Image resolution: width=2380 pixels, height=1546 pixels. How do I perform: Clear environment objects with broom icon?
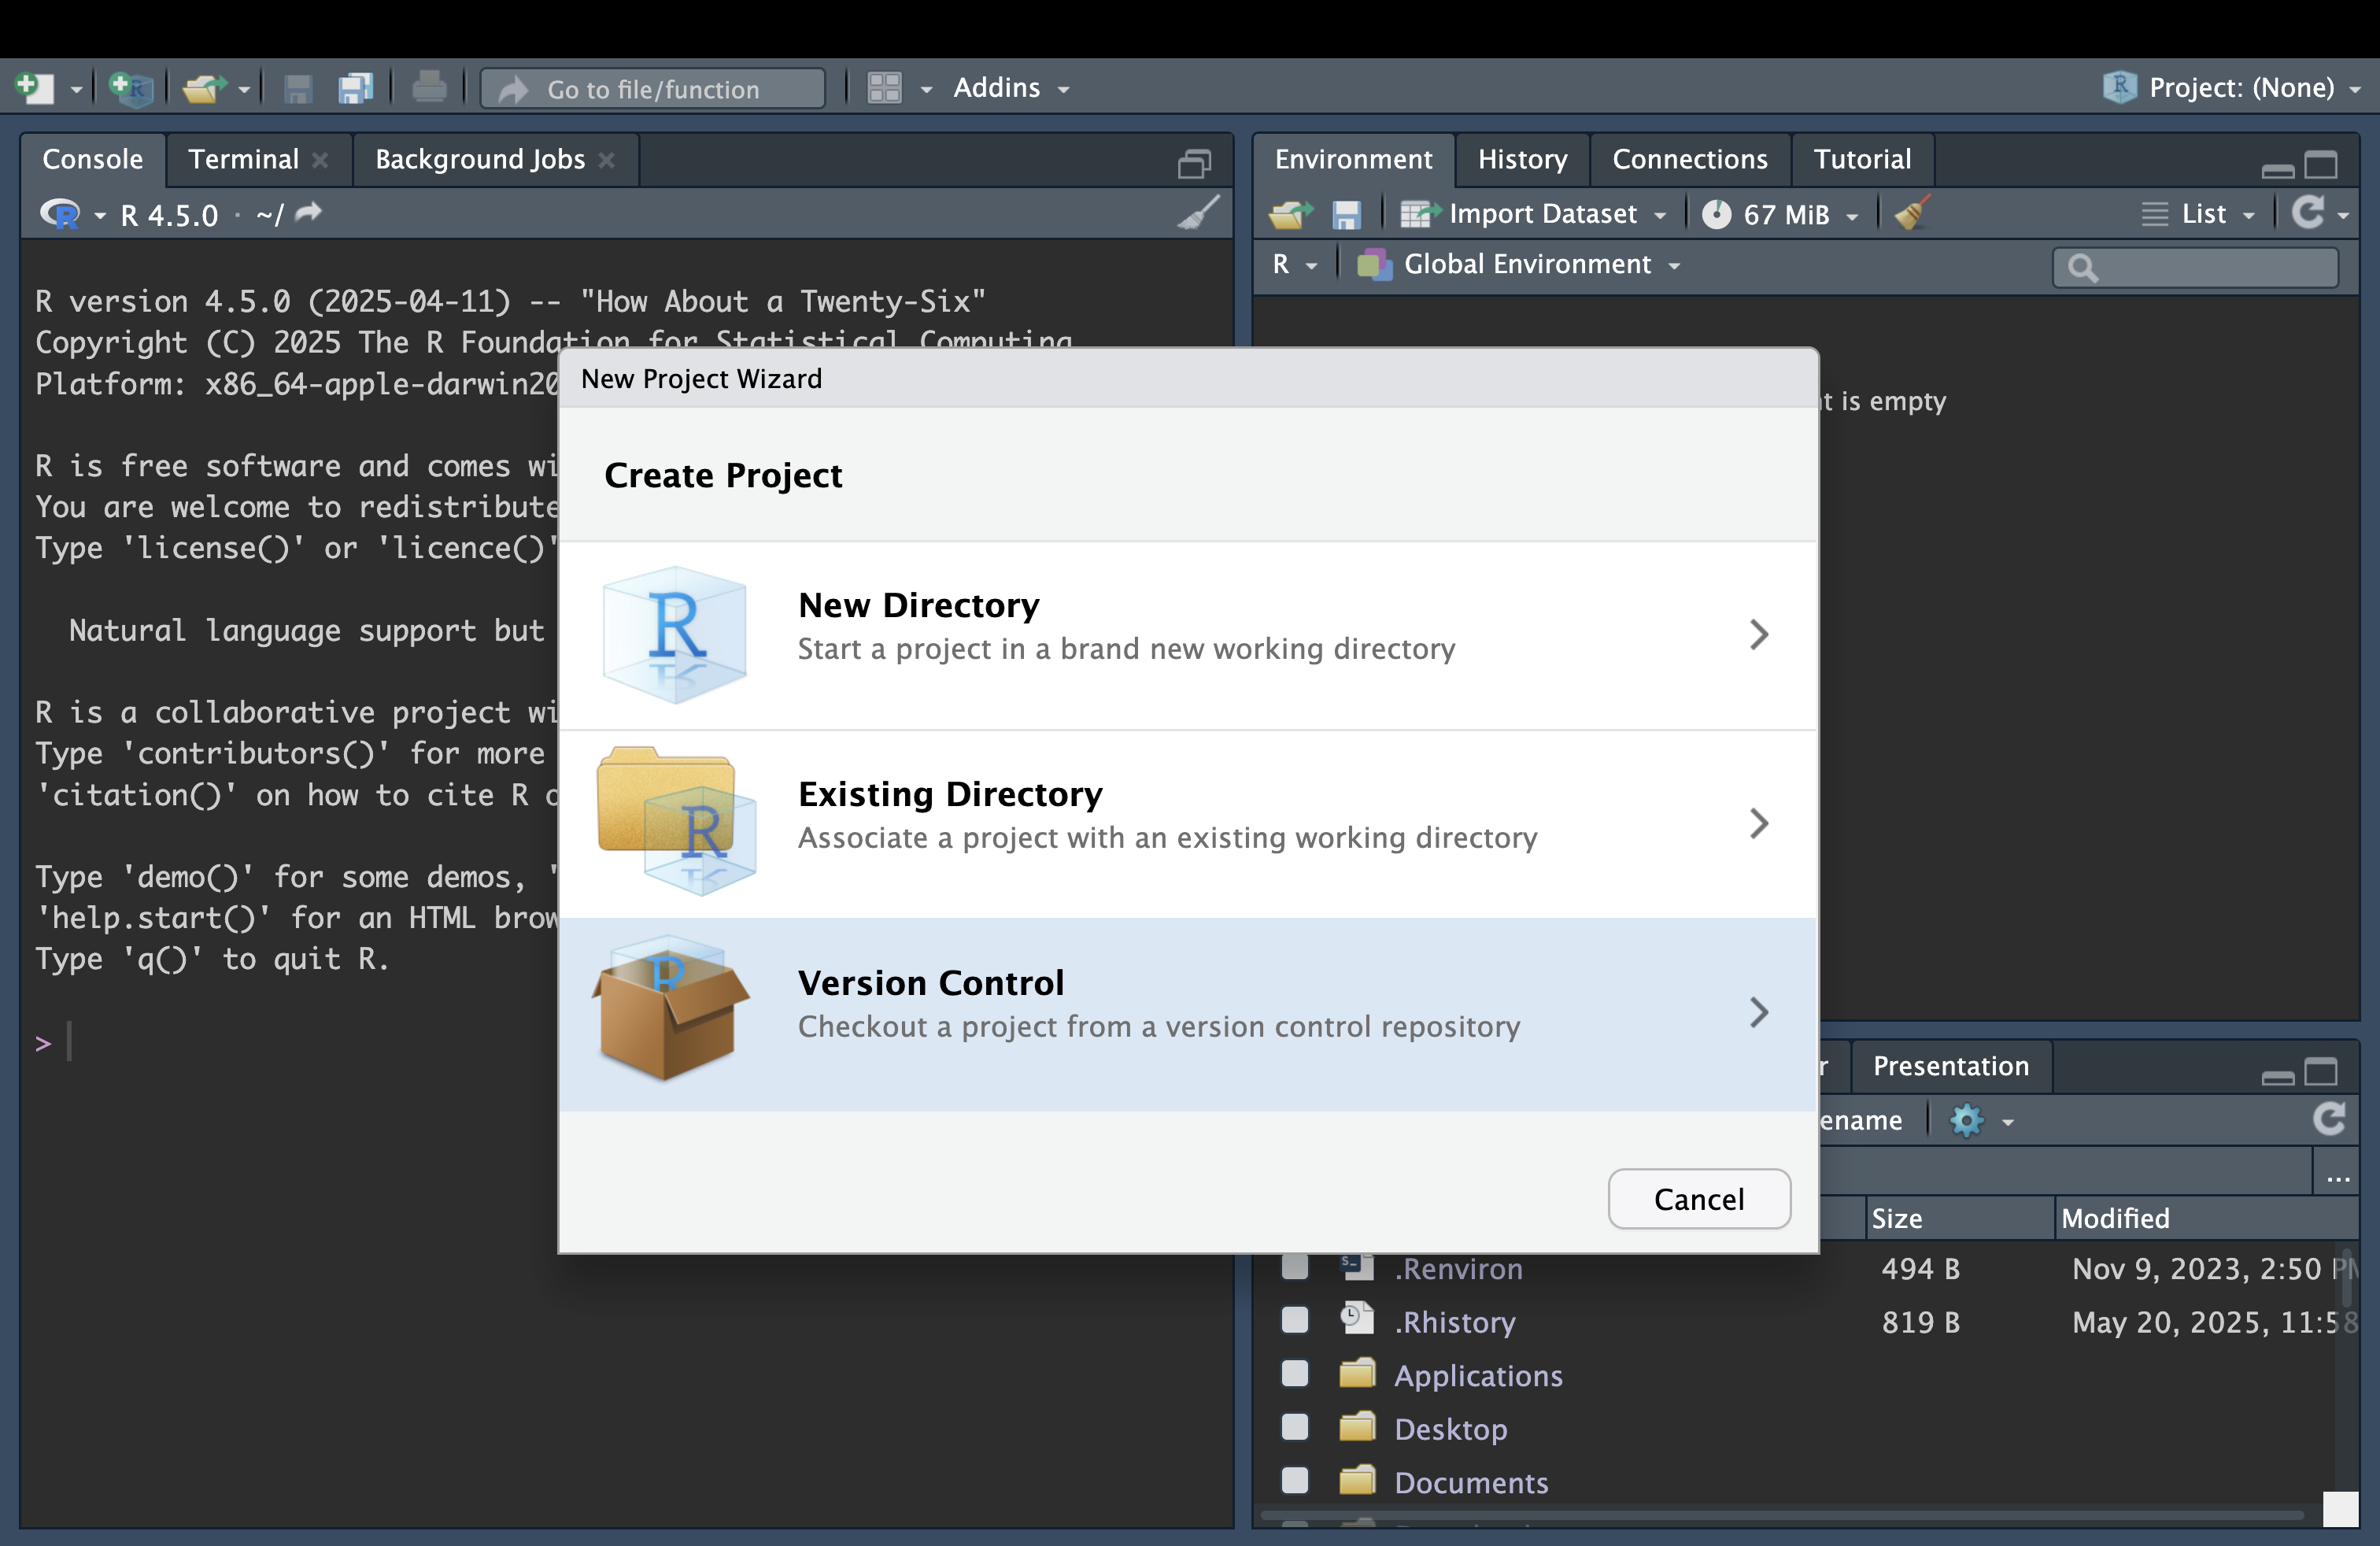point(1911,213)
